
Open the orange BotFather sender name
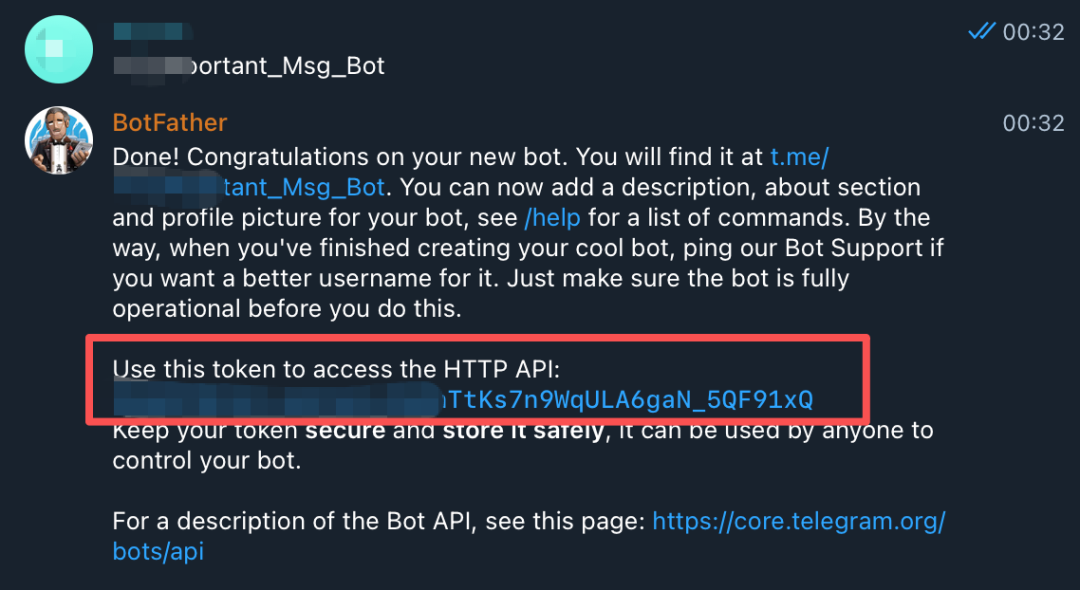click(x=170, y=123)
